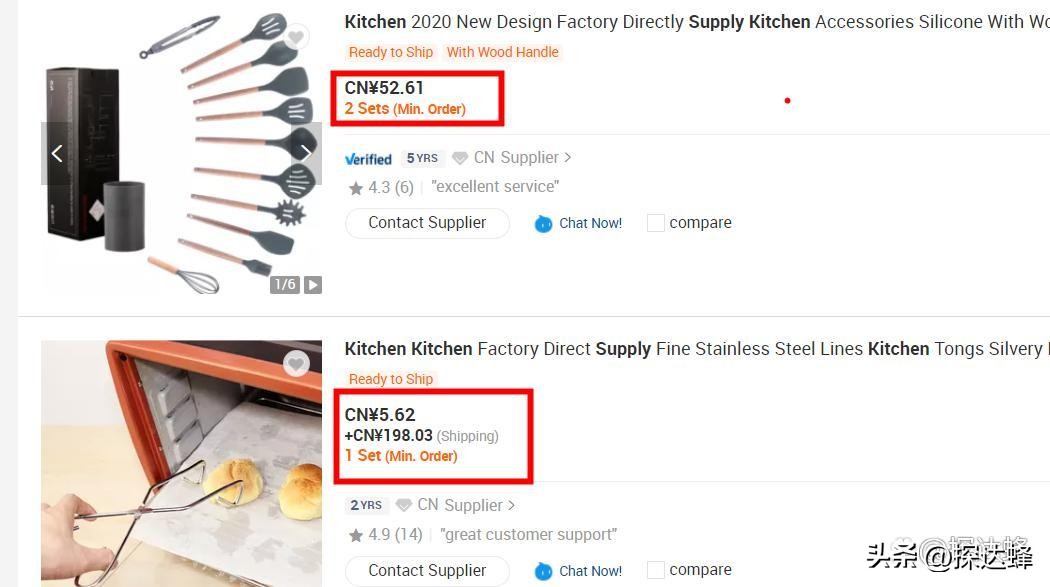This screenshot has width=1050, height=587.
Task: Start Chat Now for kitchen tongs
Action: coord(579,571)
